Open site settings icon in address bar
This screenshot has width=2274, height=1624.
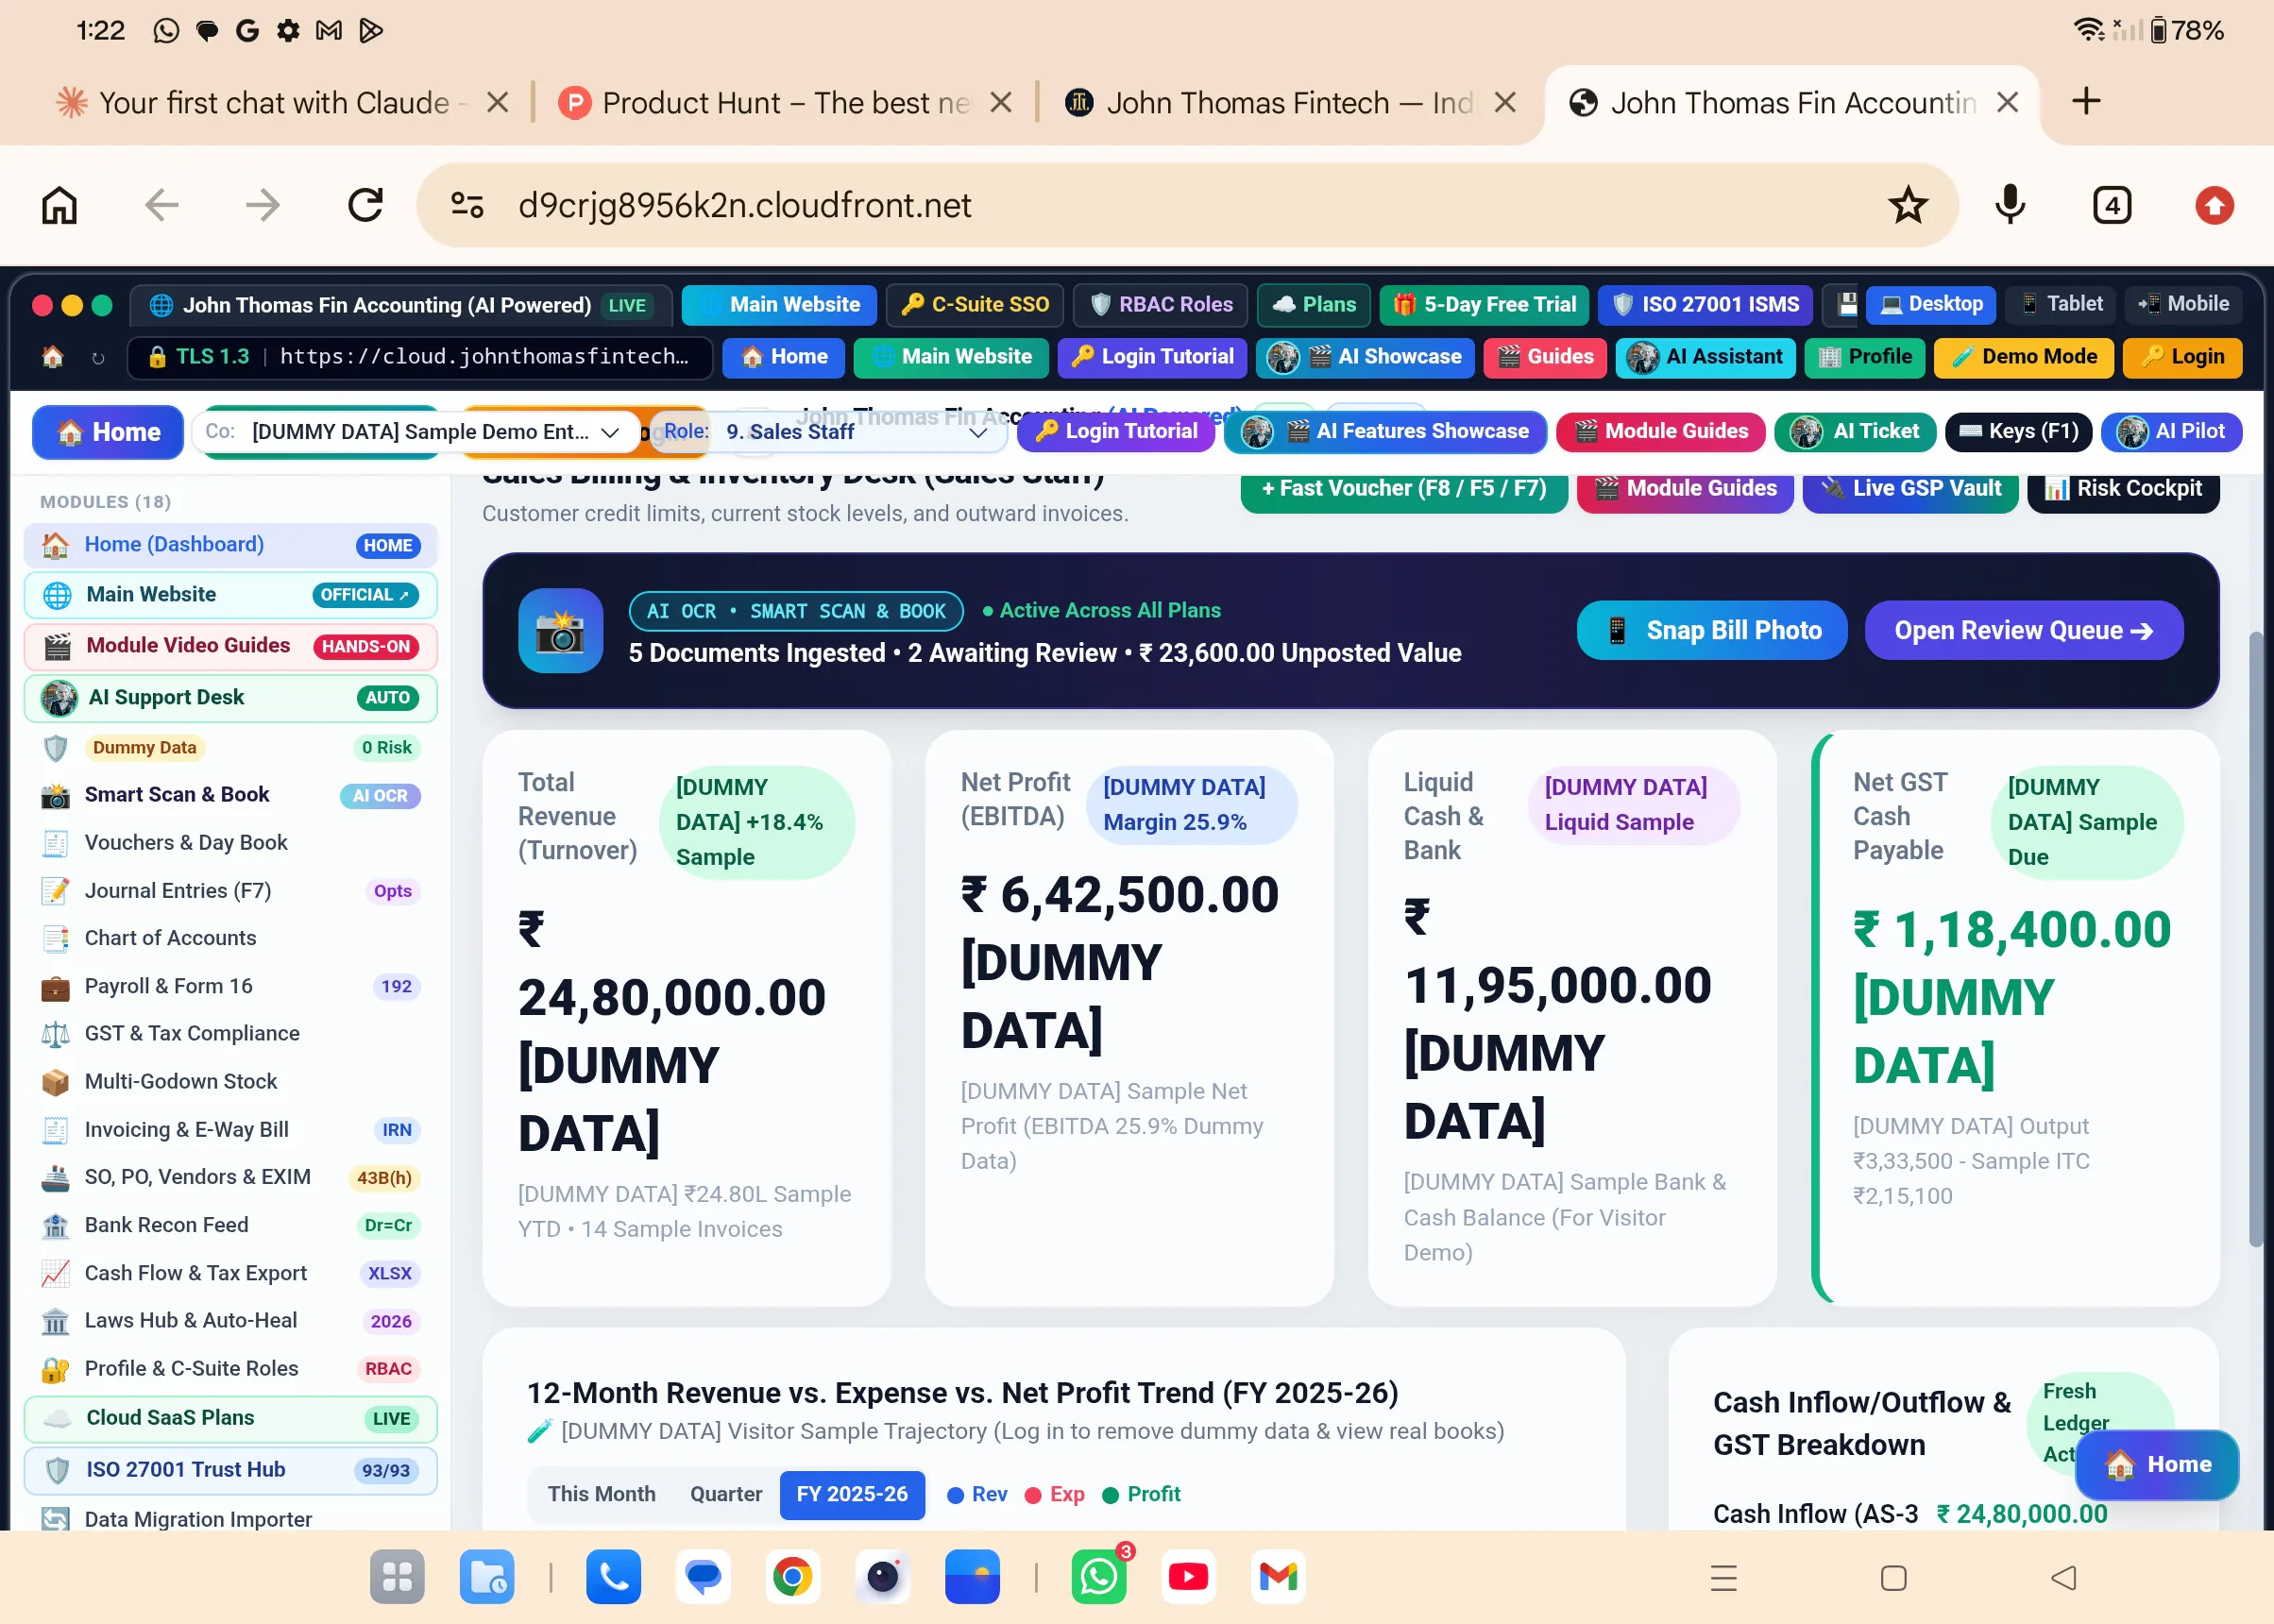(x=467, y=205)
